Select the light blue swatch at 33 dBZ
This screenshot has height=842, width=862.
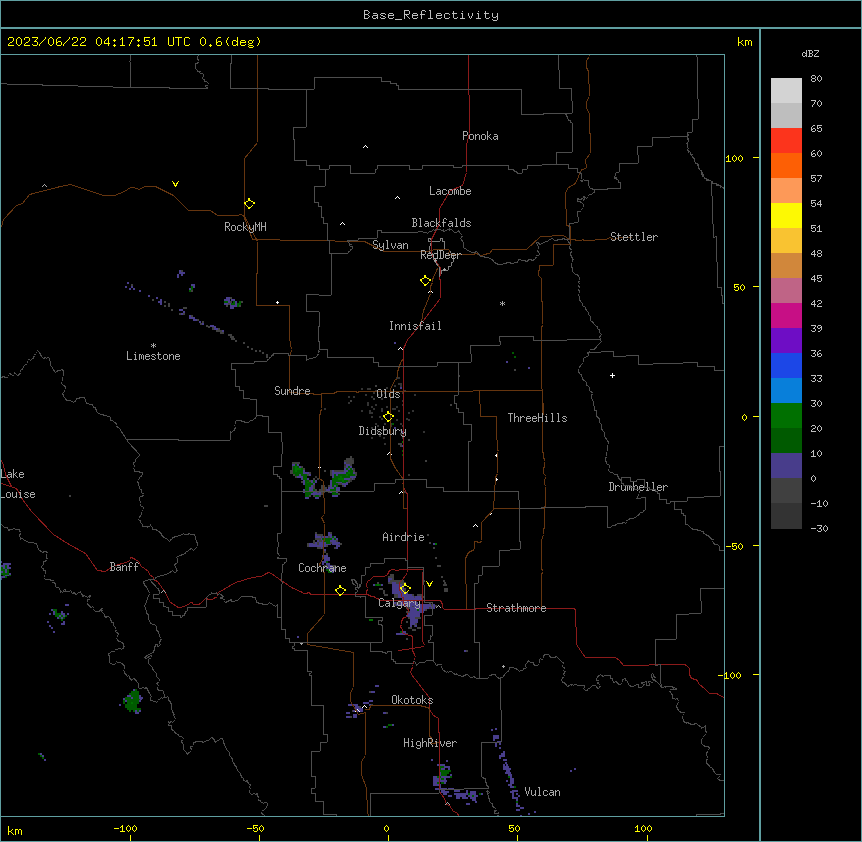pos(786,391)
